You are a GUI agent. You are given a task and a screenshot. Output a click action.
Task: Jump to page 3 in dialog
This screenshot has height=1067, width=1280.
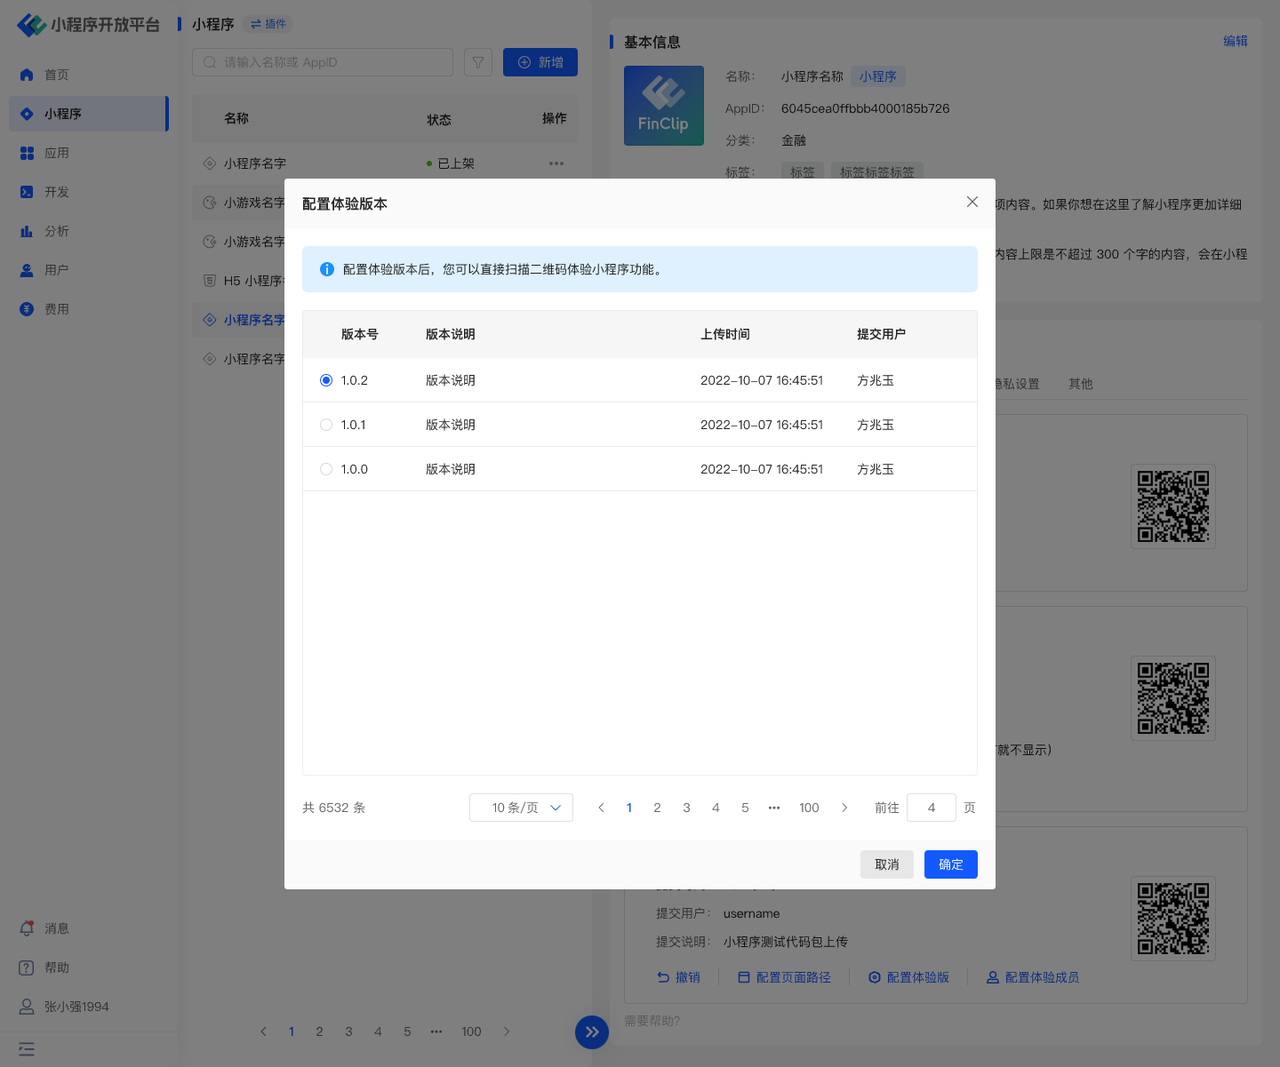pos(686,808)
